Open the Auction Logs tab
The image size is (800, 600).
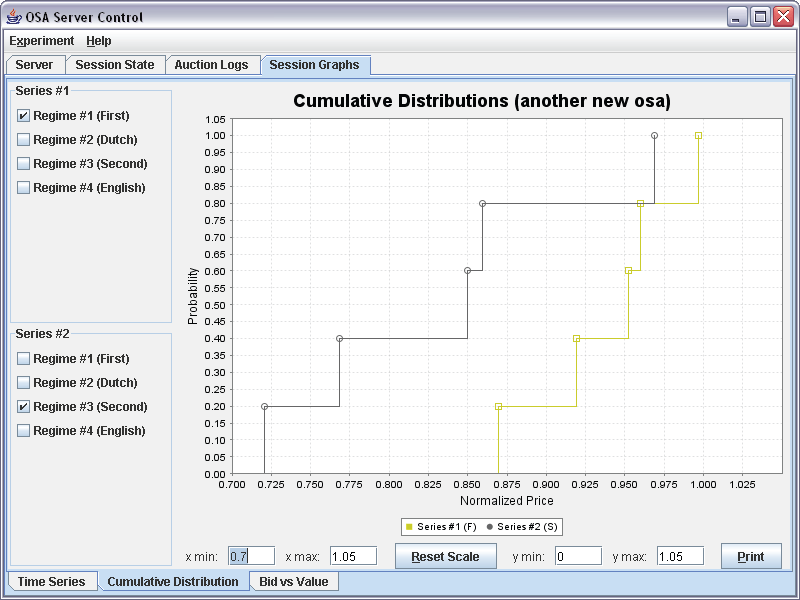211,65
